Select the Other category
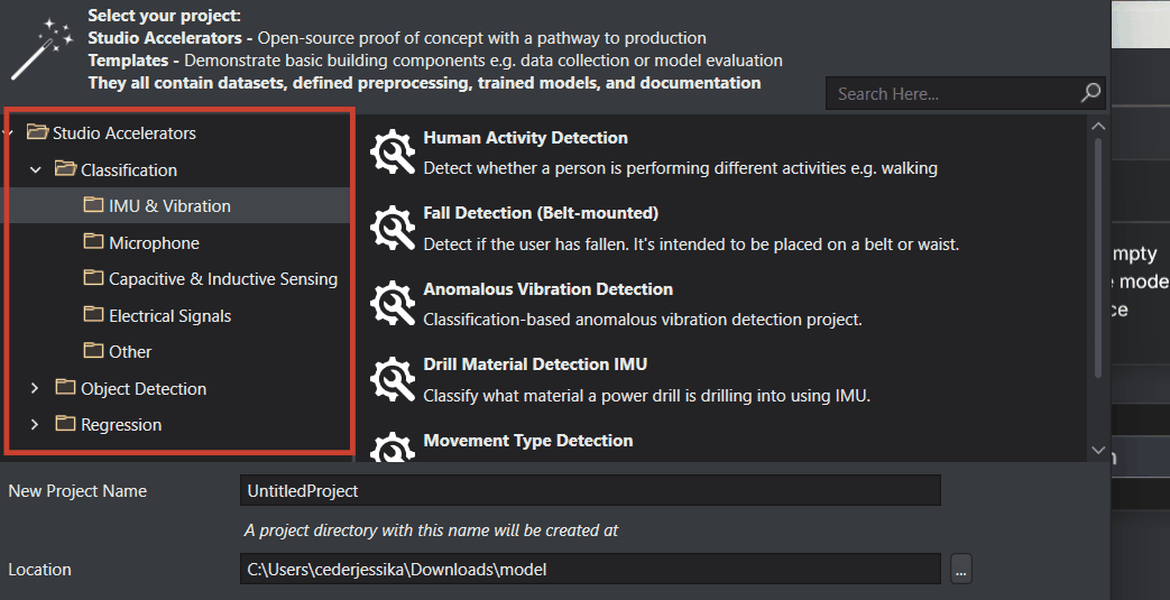This screenshot has height=600, width=1170. click(x=130, y=352)
